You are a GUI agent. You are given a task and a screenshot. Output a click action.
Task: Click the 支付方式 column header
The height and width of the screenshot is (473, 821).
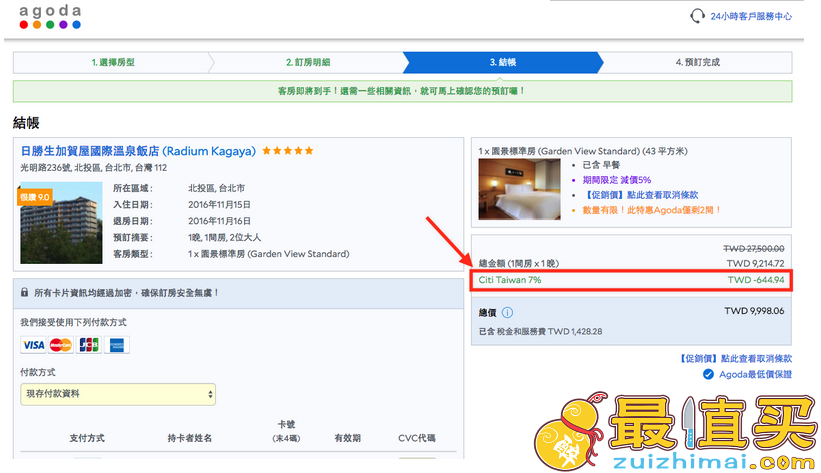pos(87,438)
